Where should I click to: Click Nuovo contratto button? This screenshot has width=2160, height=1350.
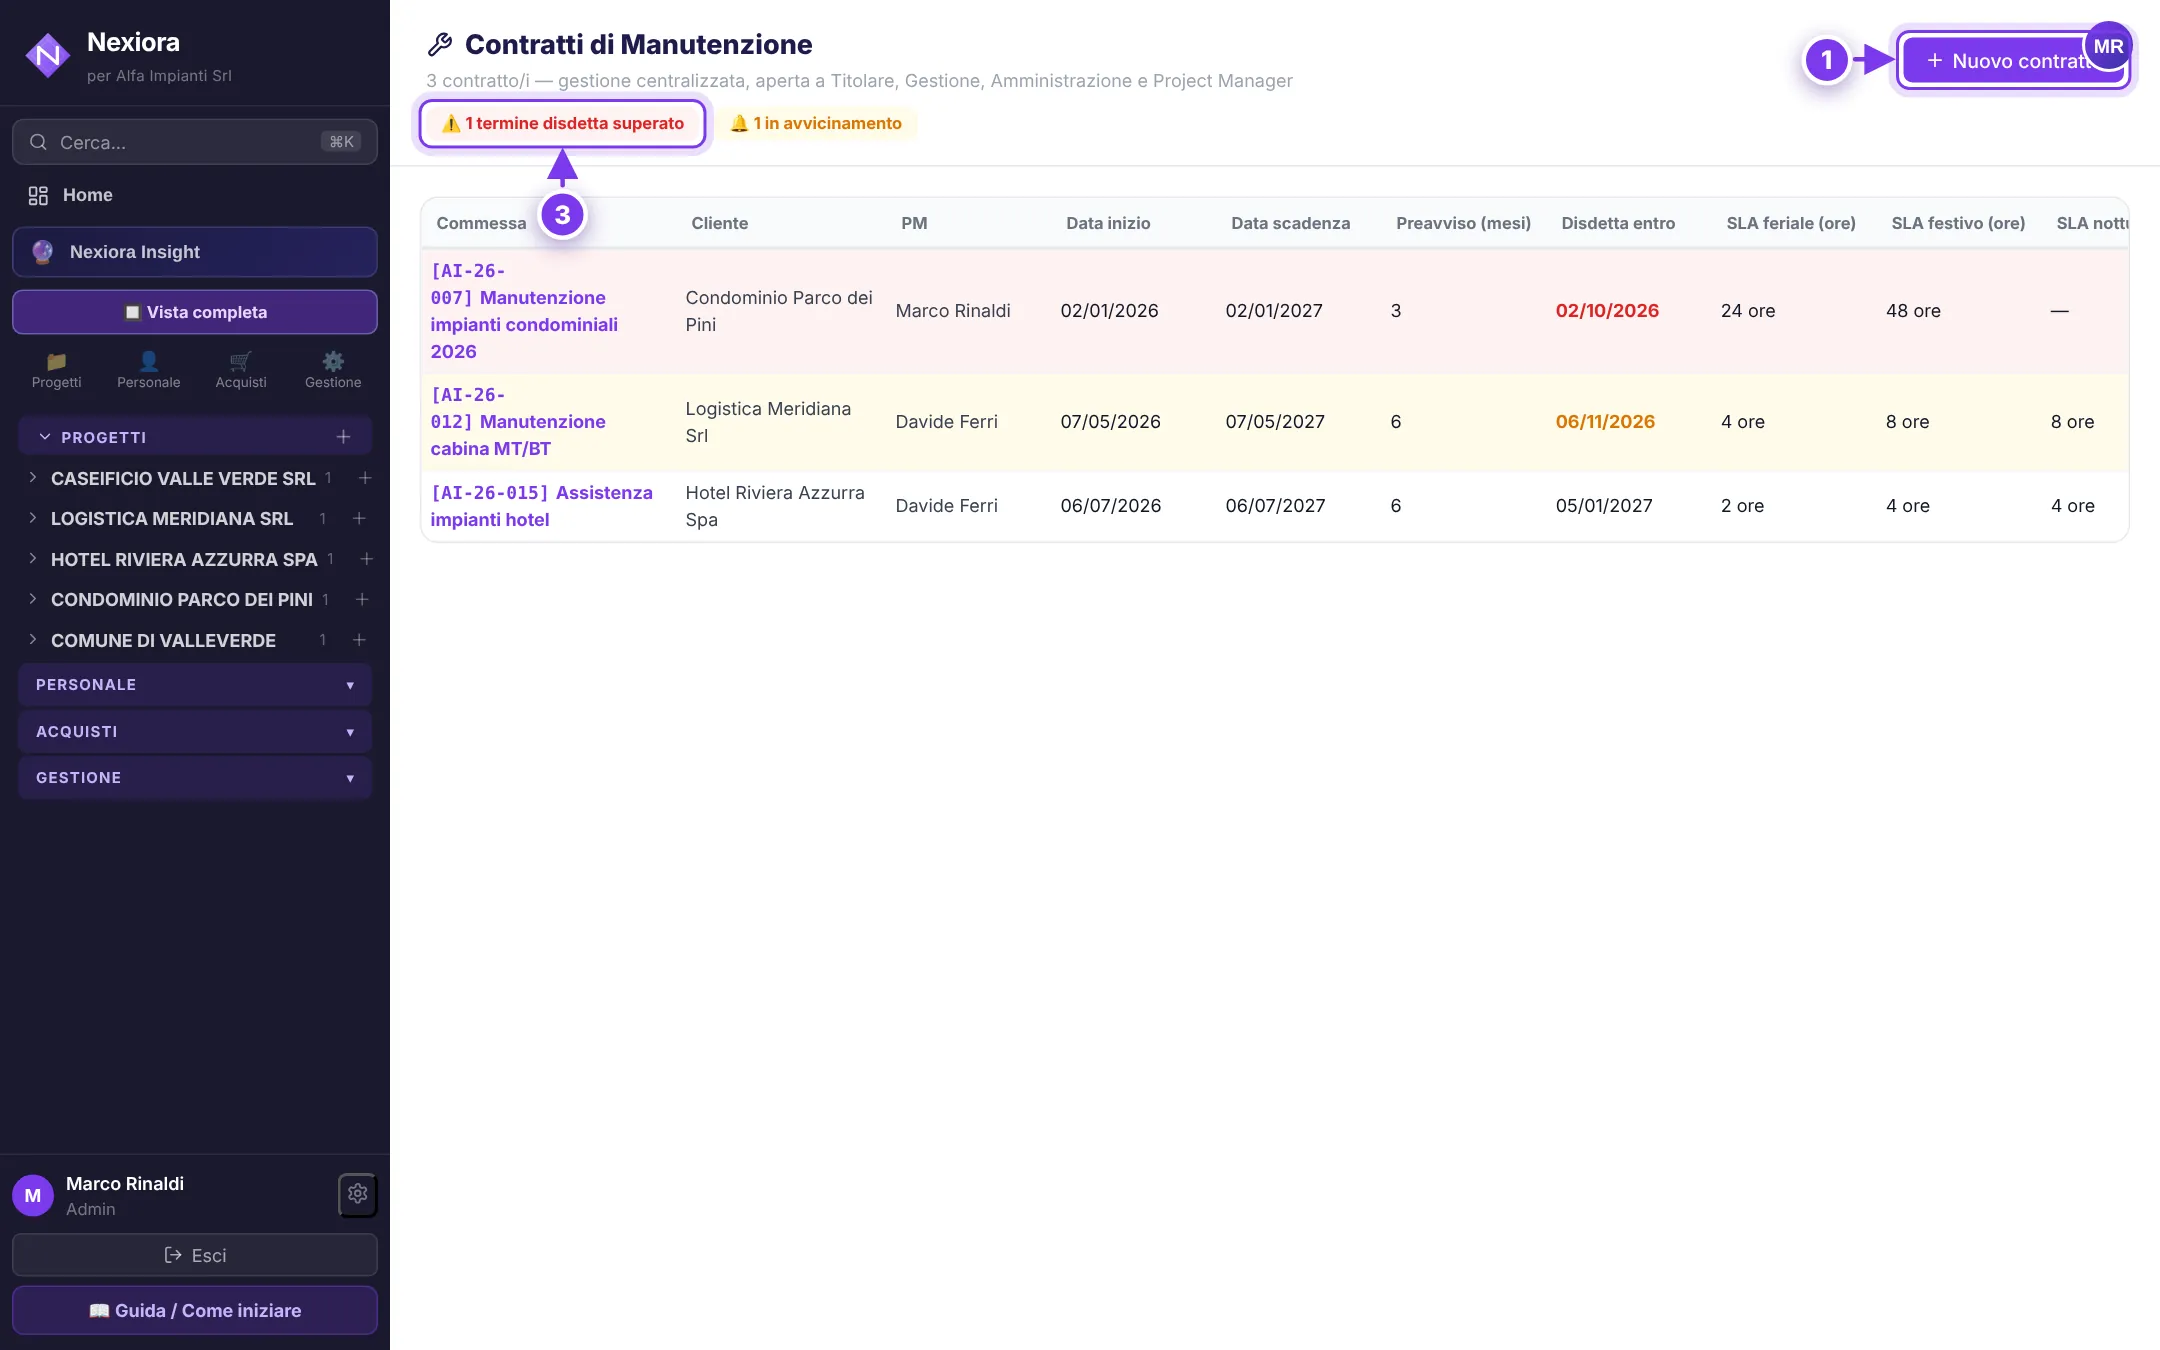(2014, 61)
